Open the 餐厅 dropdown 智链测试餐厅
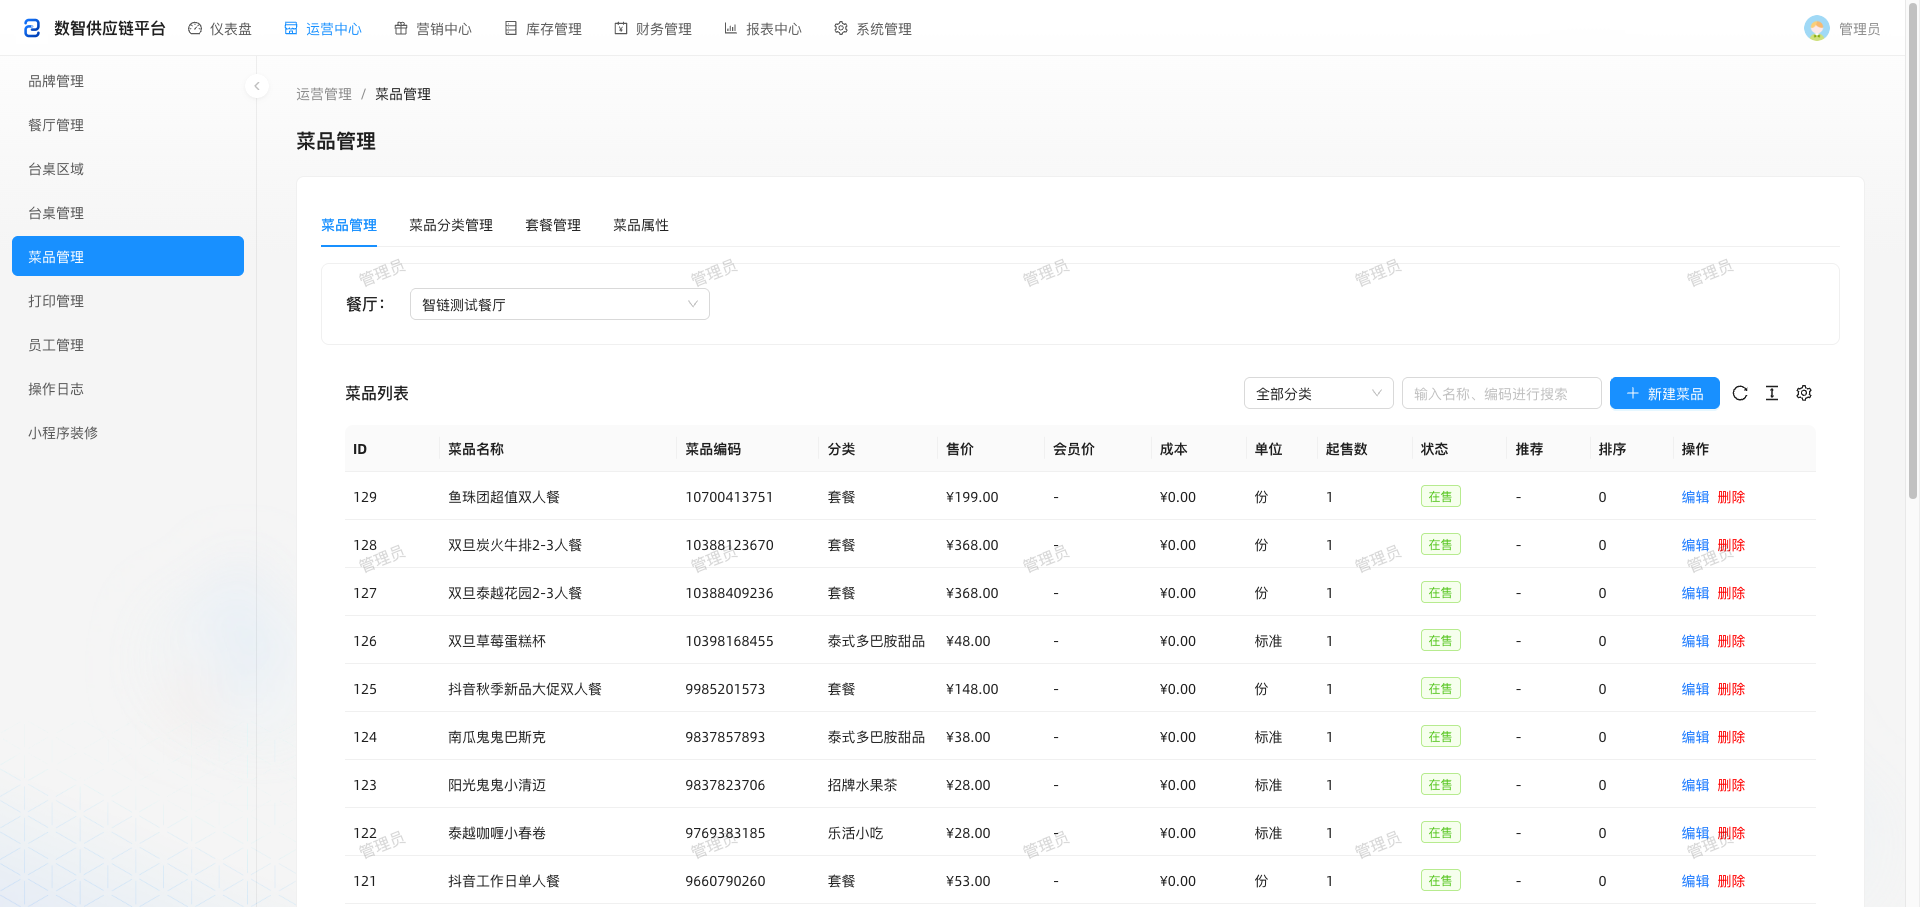Viewport: 1920px width, 907px height. 560,304
